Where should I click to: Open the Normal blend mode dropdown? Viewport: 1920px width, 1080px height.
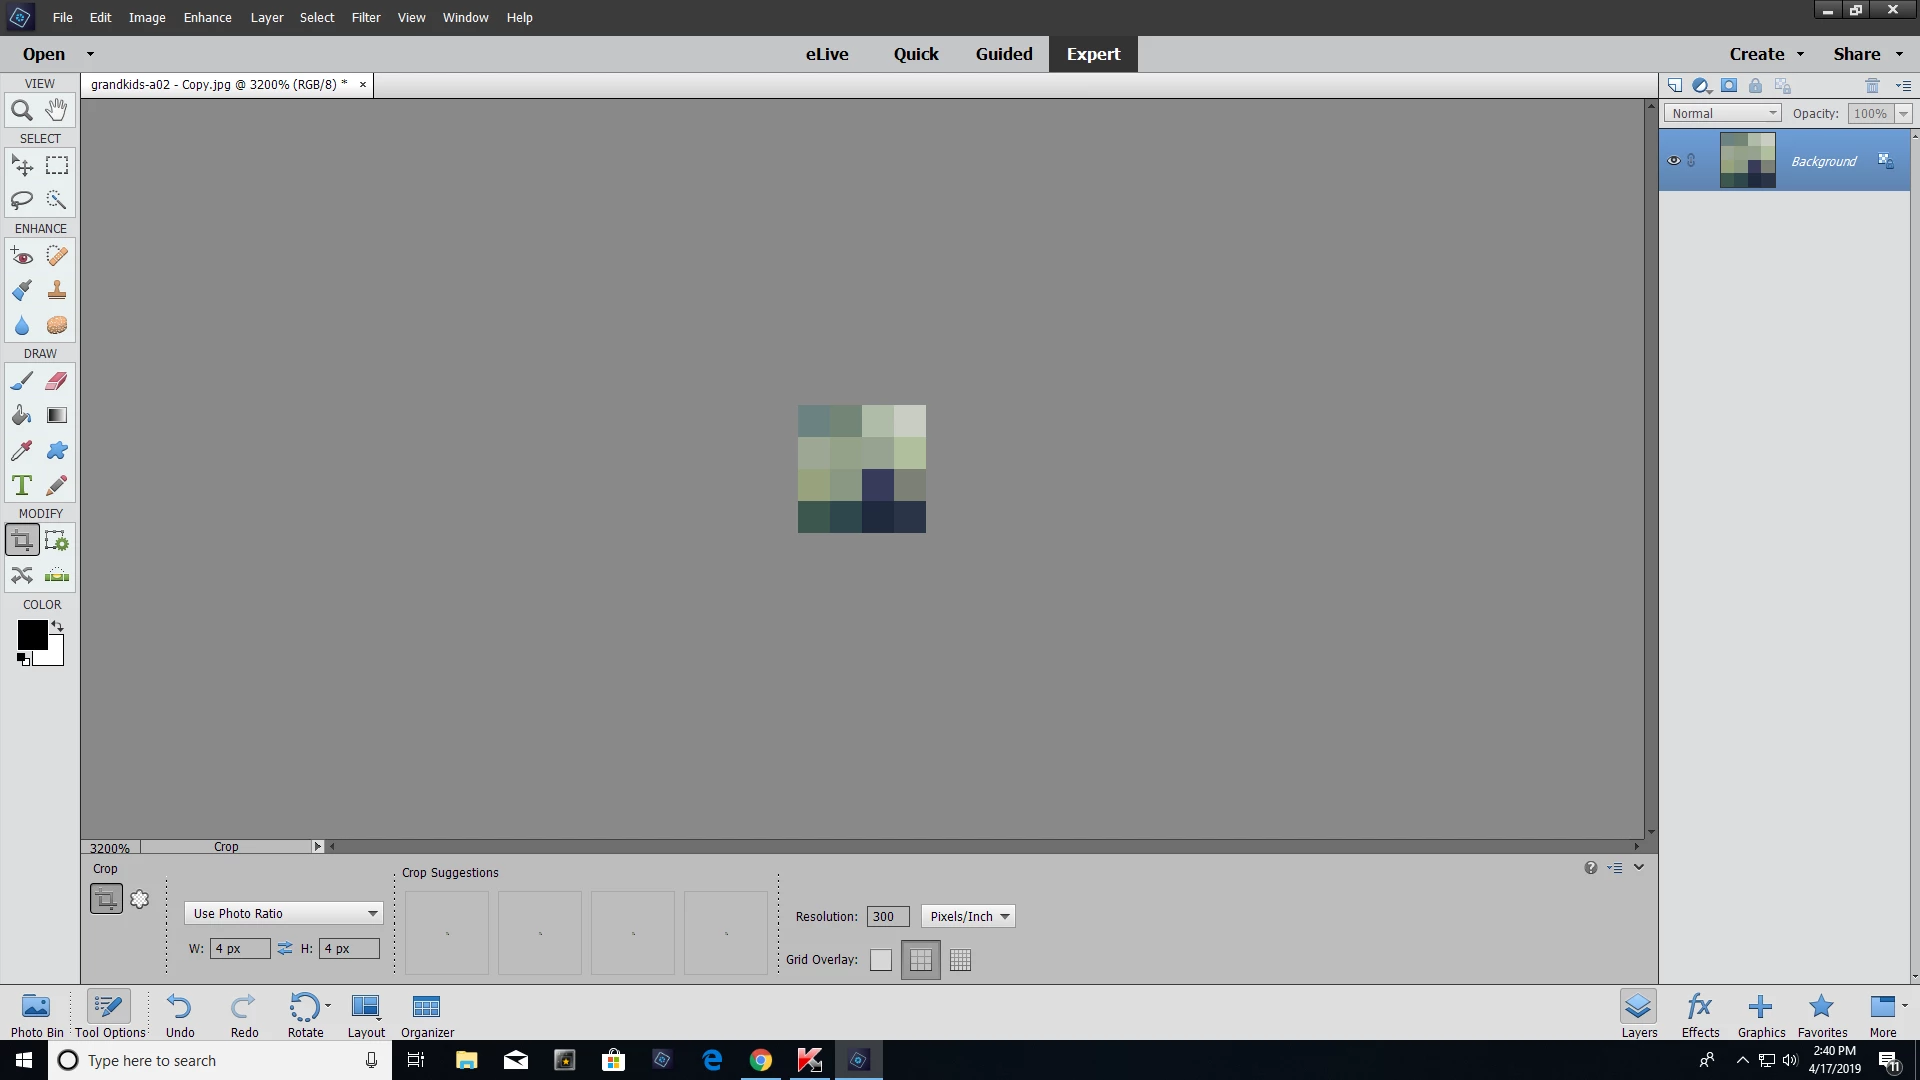(1722, 113)
